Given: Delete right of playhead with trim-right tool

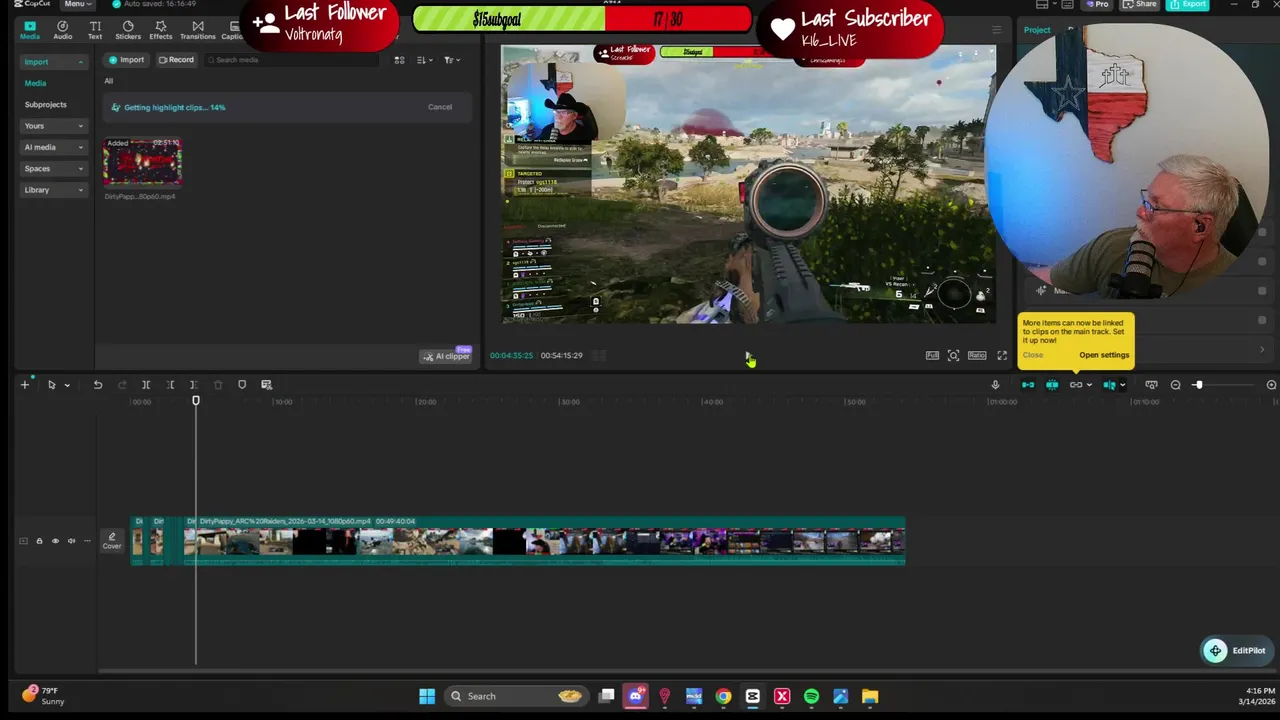Looking at the screenshot, I should pyautogui.click(x=194, y=385).
